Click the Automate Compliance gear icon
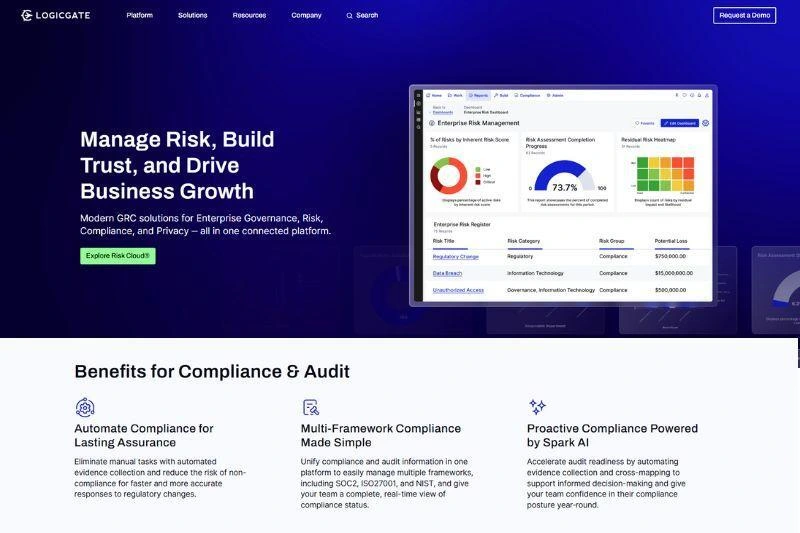Image resolution: width=800 pixels, height=533 pixels. 85,407
